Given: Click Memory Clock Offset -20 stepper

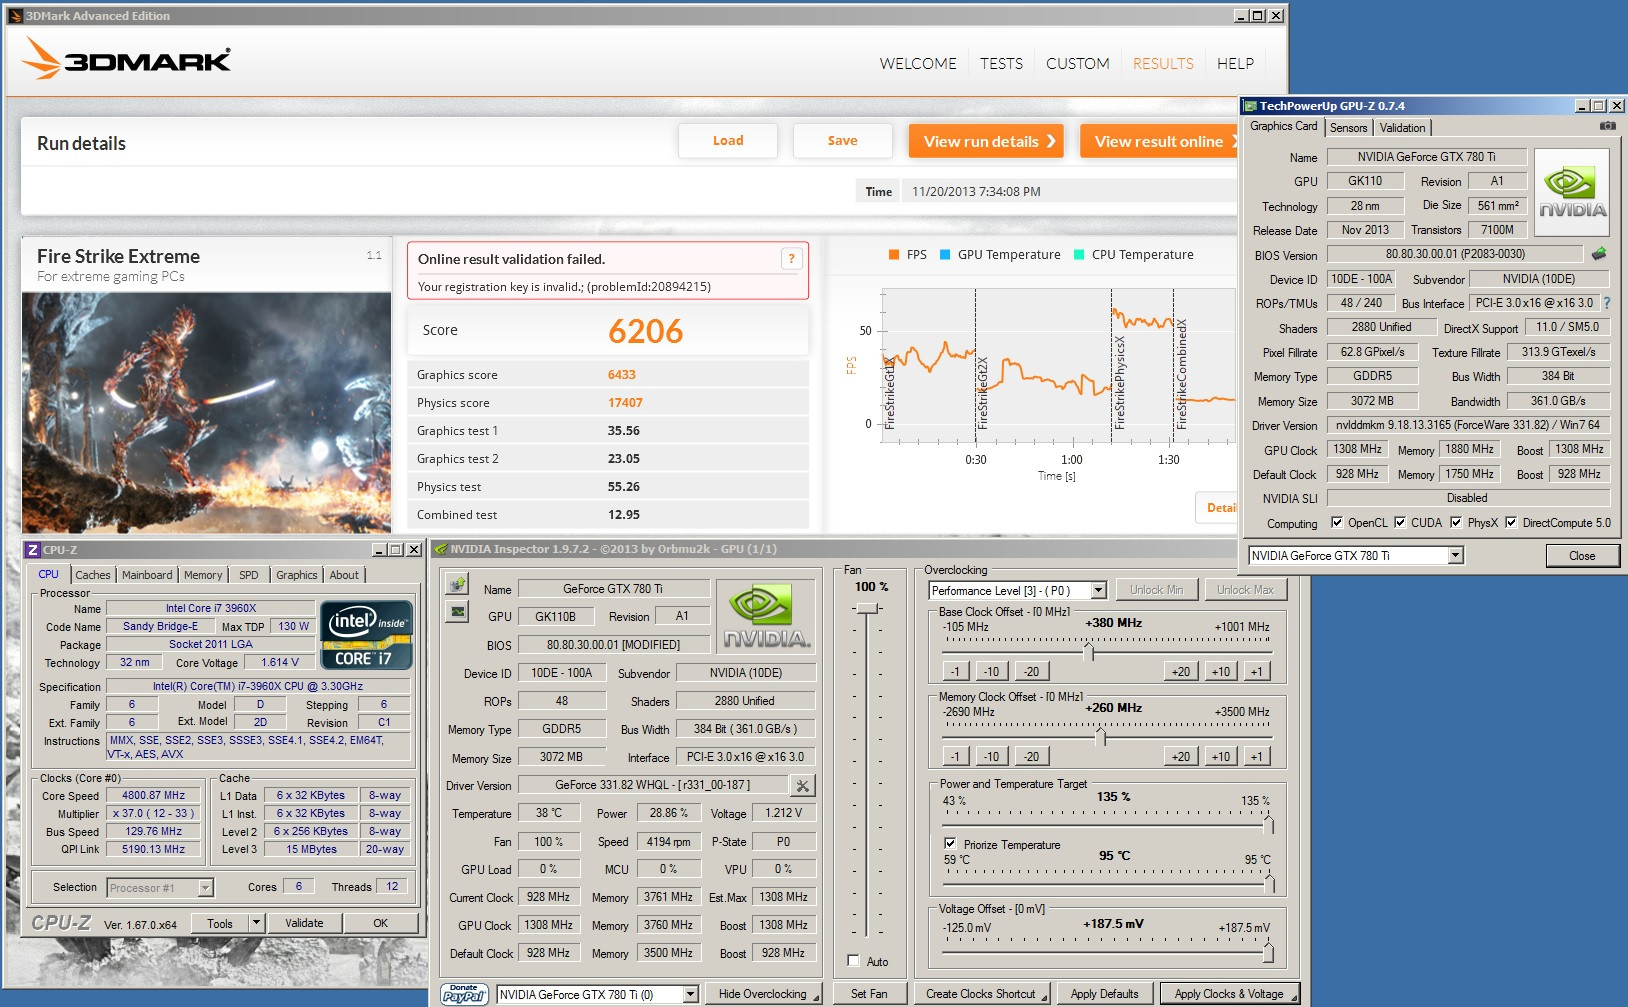Looking at the screenshot, I should pyautogui.click(x=1031, y=756).
